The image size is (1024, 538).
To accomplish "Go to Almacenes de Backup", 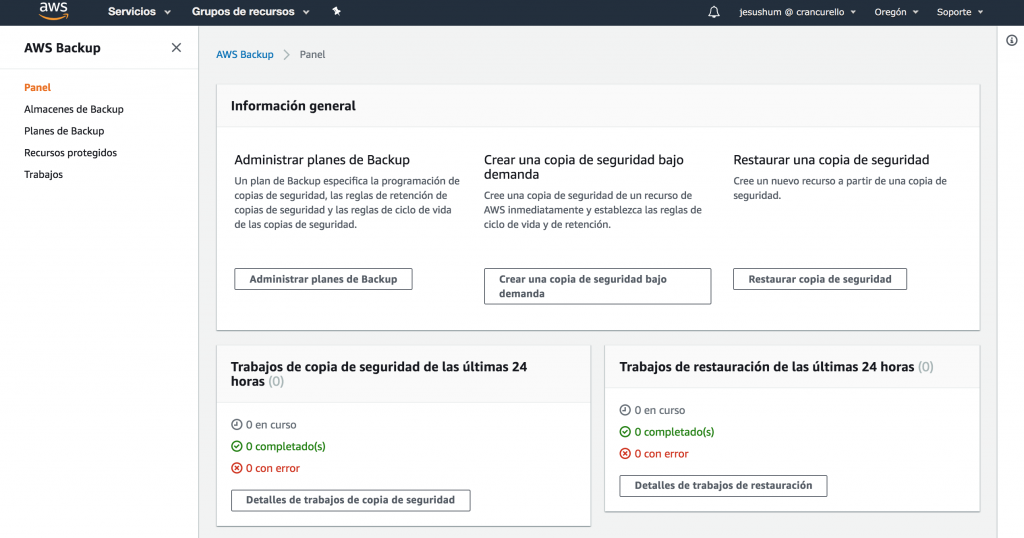I will [x=74, y=110].
